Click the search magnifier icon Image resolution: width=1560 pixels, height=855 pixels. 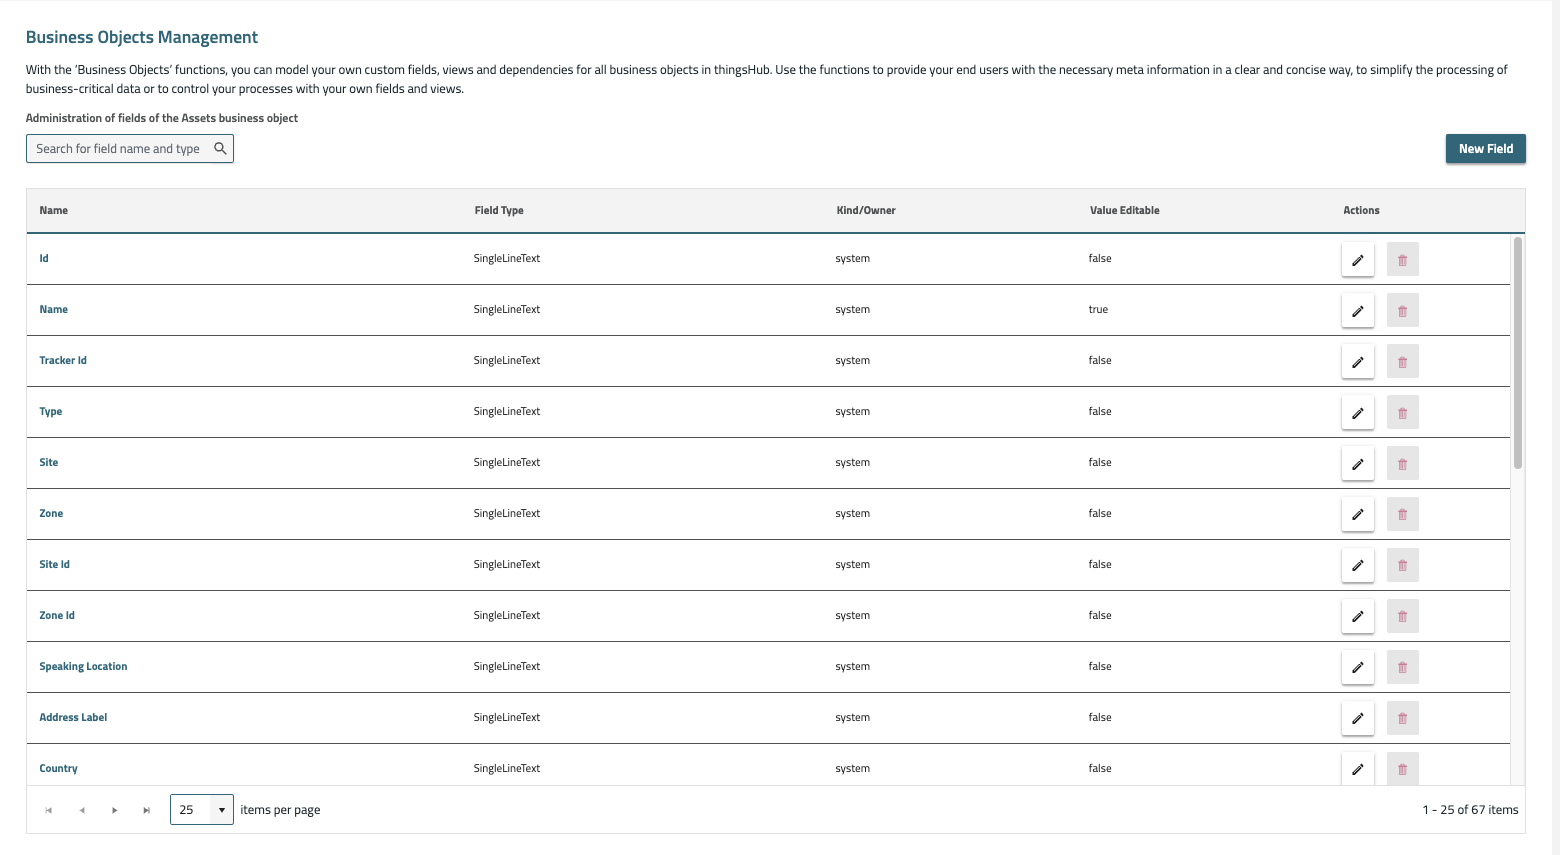221,149
